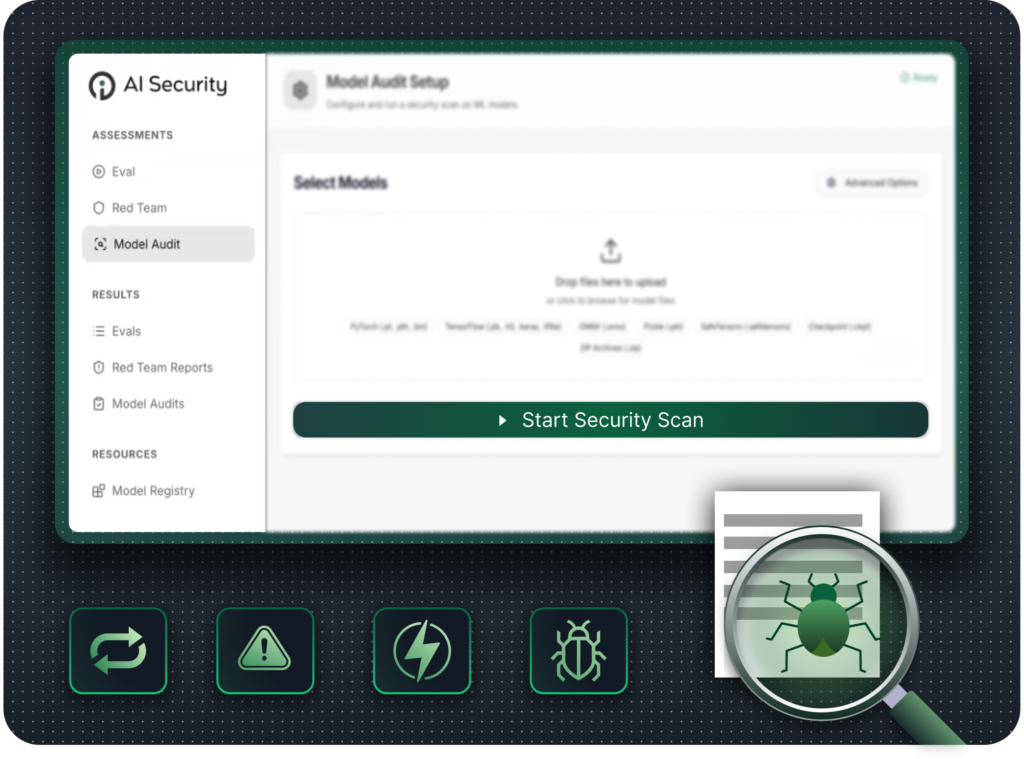Click the AI Security logo icon
The image size is (1024, 759).
pos(102,86)
